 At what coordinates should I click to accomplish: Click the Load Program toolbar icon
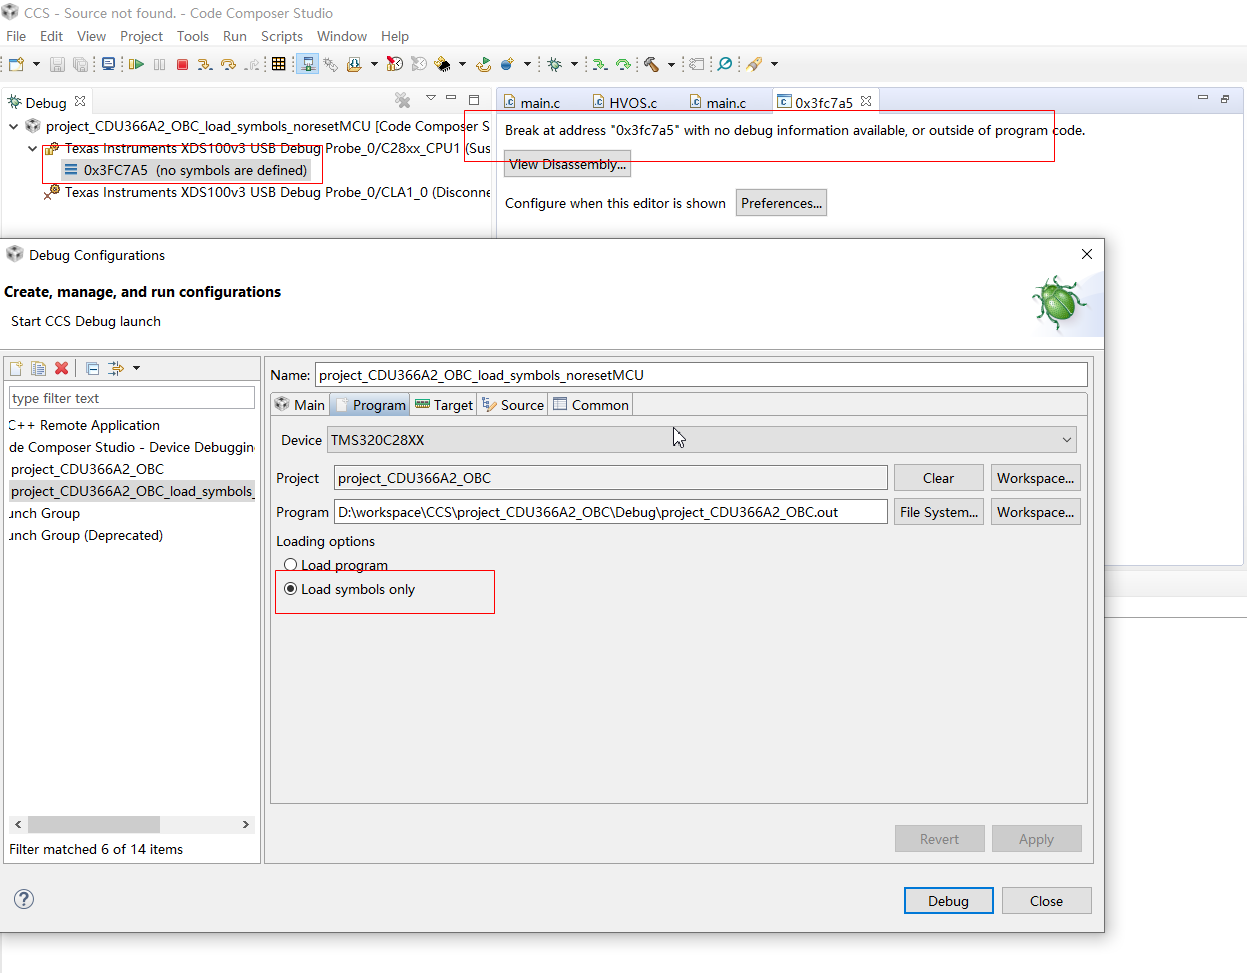point(354,64)
